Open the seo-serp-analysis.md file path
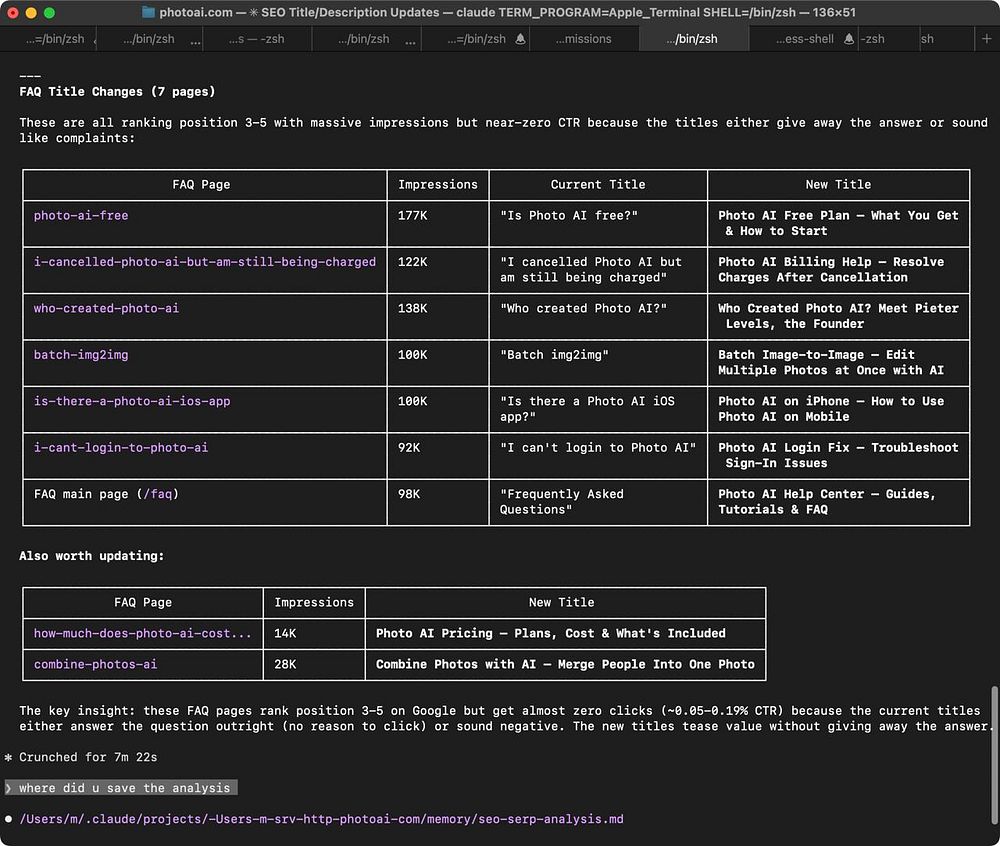Screen dimensions: 1000x846 (x=321, y=820)
